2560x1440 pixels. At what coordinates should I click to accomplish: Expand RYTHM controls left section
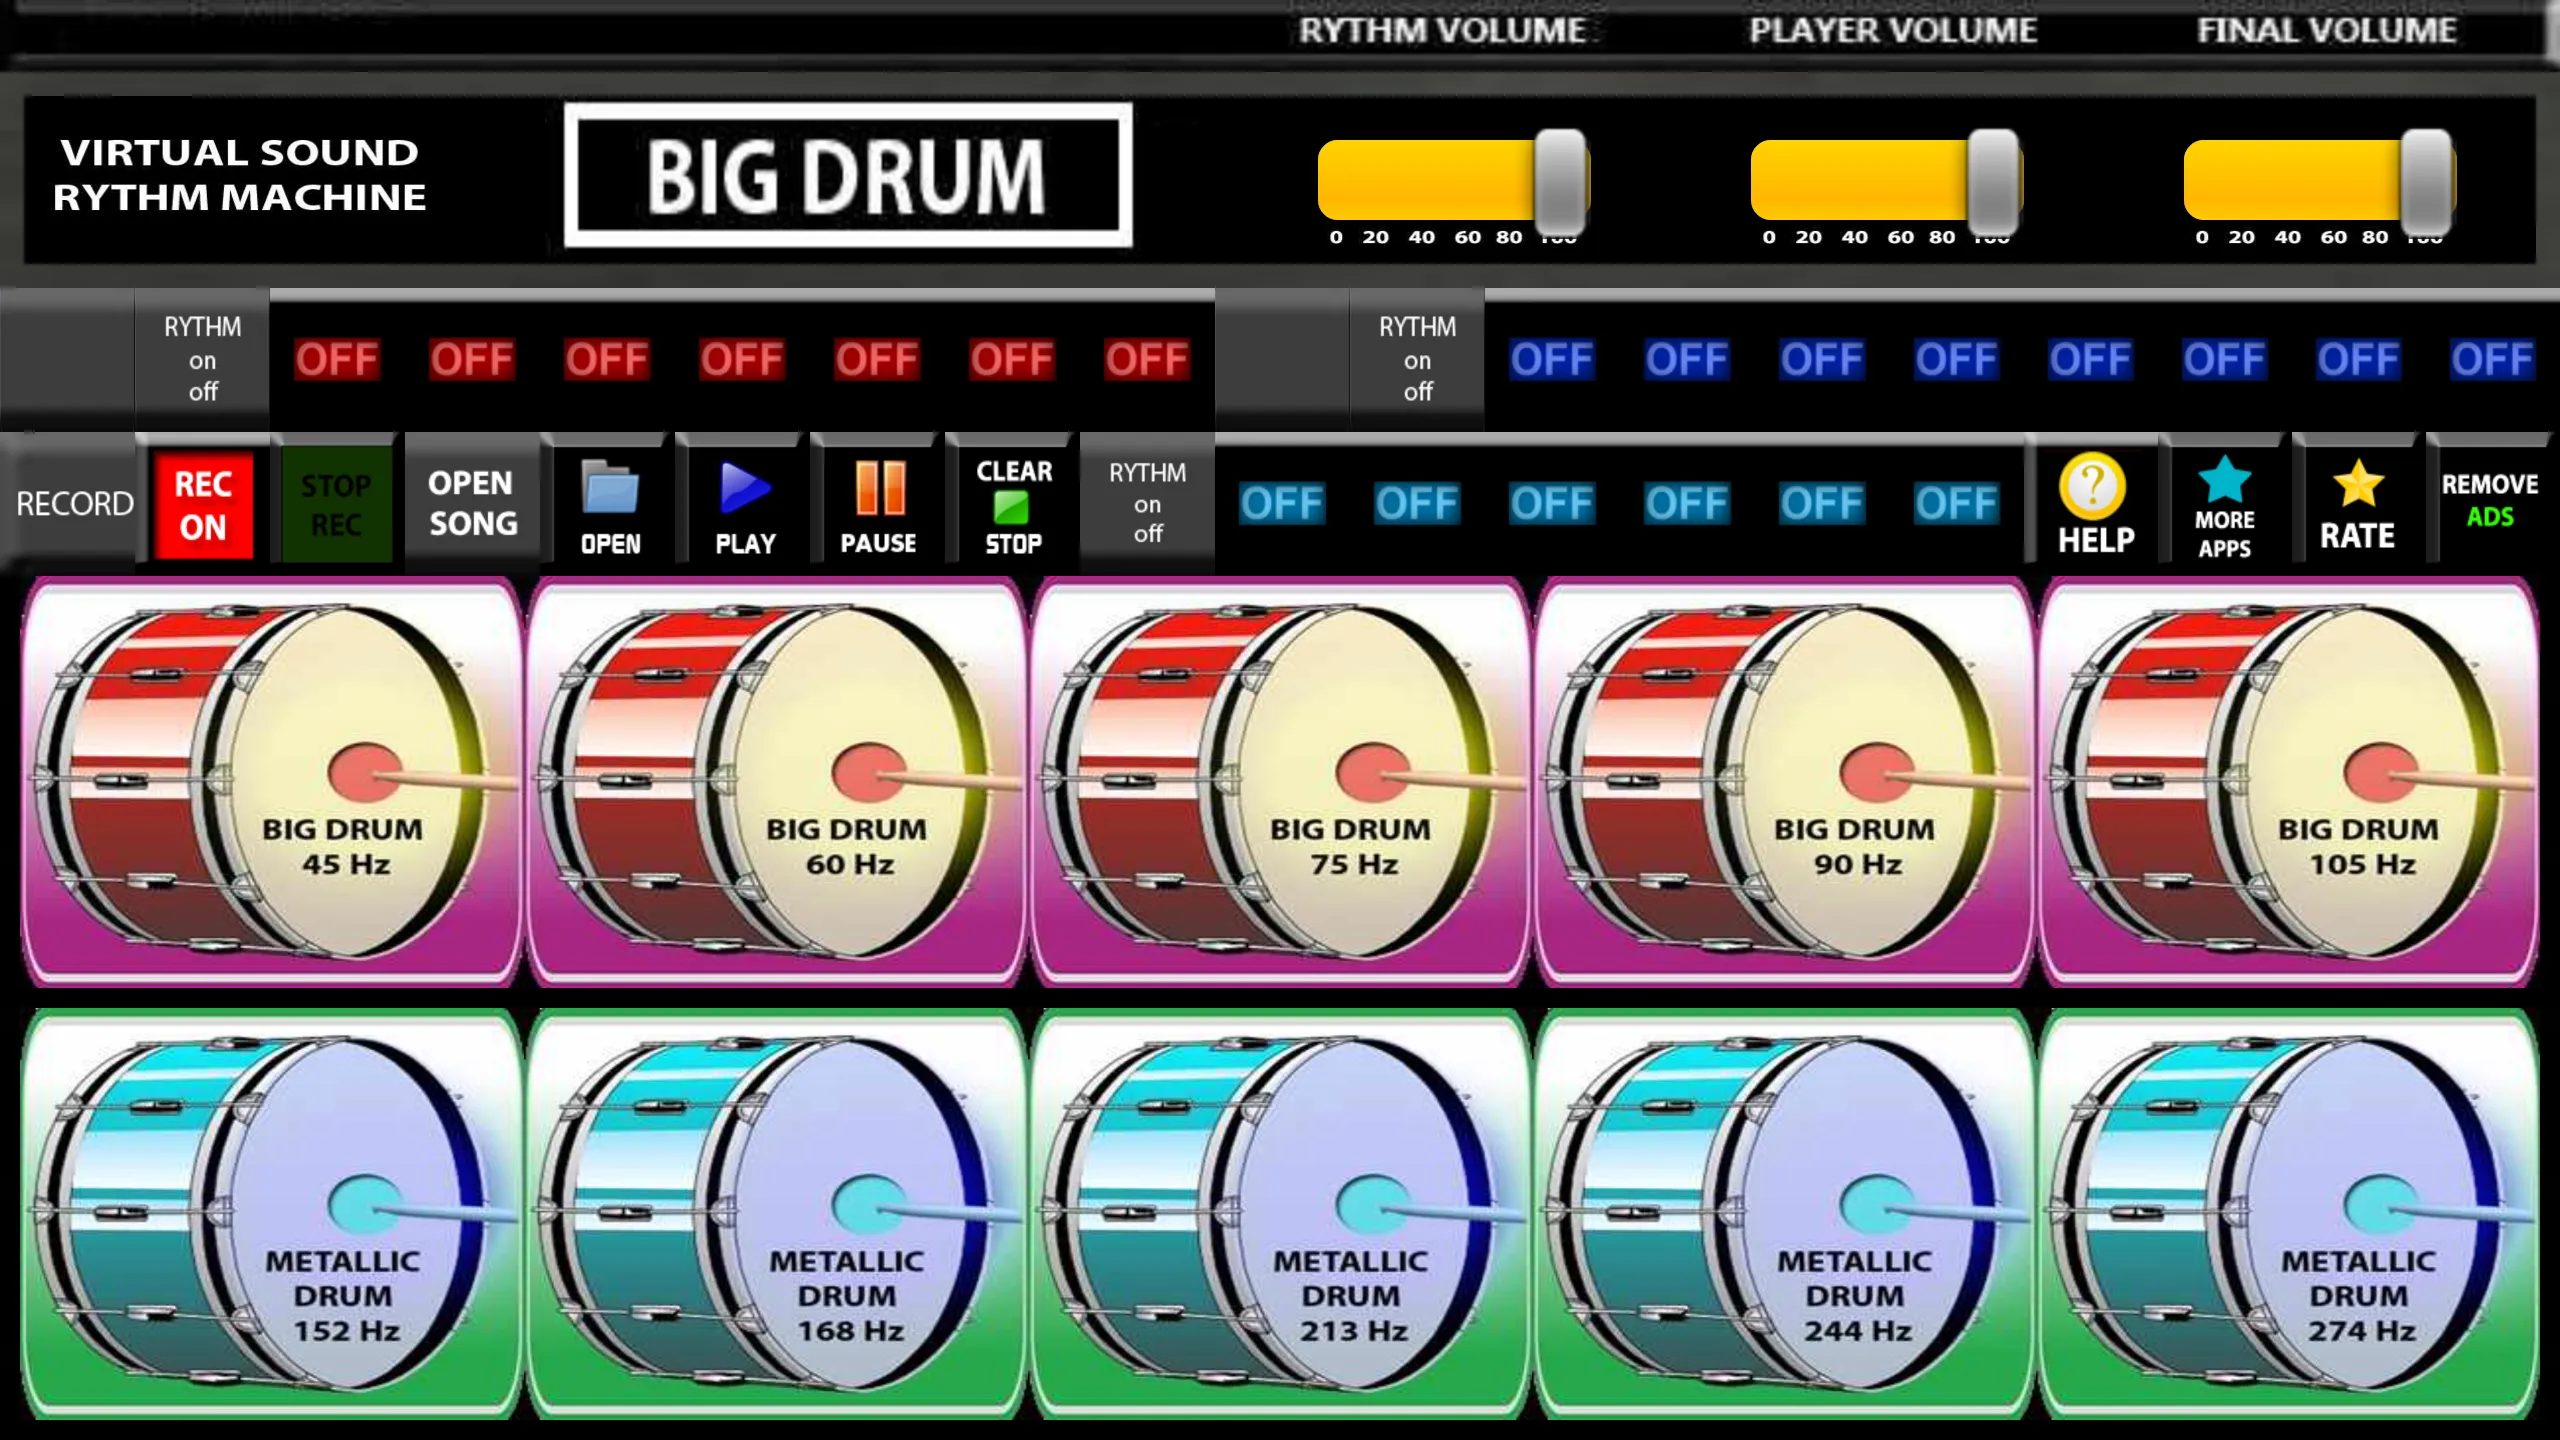click(202, 359)
